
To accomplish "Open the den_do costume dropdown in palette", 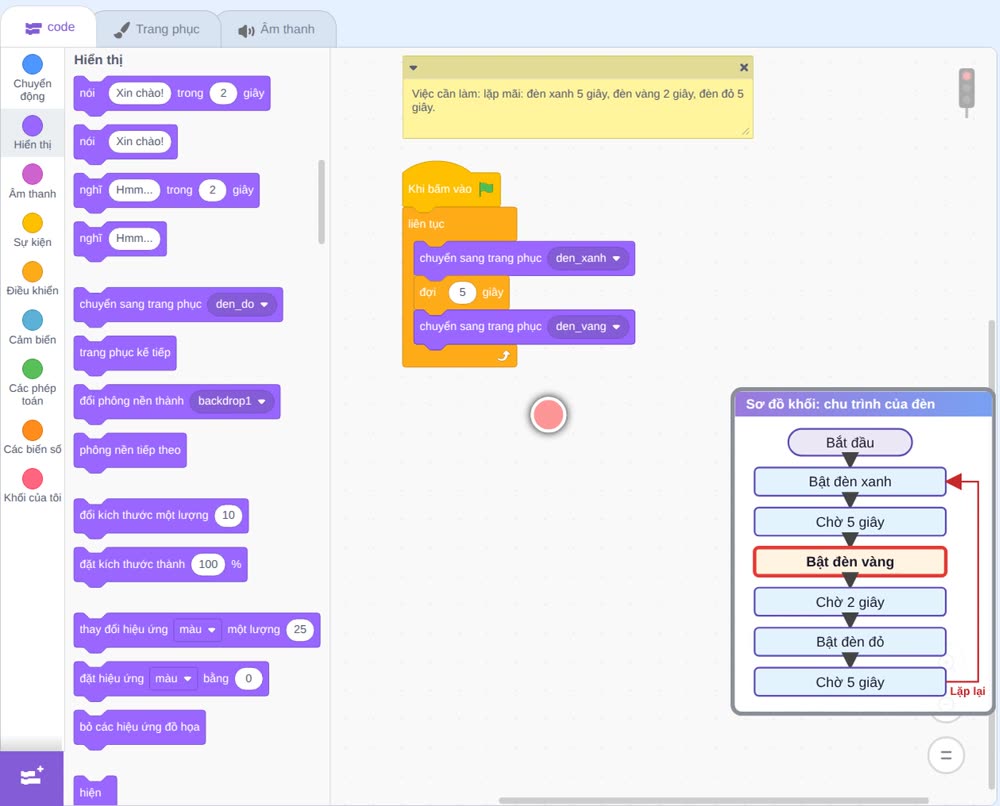I will pos(242,304).
